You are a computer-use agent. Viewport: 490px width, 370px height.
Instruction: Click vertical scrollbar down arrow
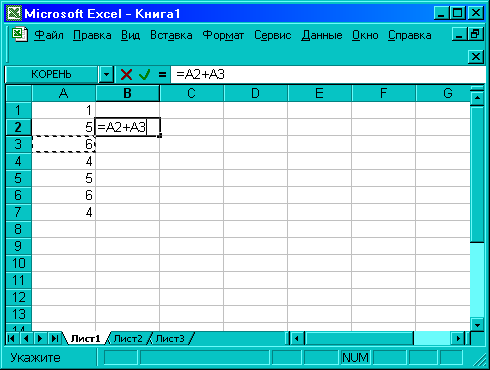coord(477,325)
